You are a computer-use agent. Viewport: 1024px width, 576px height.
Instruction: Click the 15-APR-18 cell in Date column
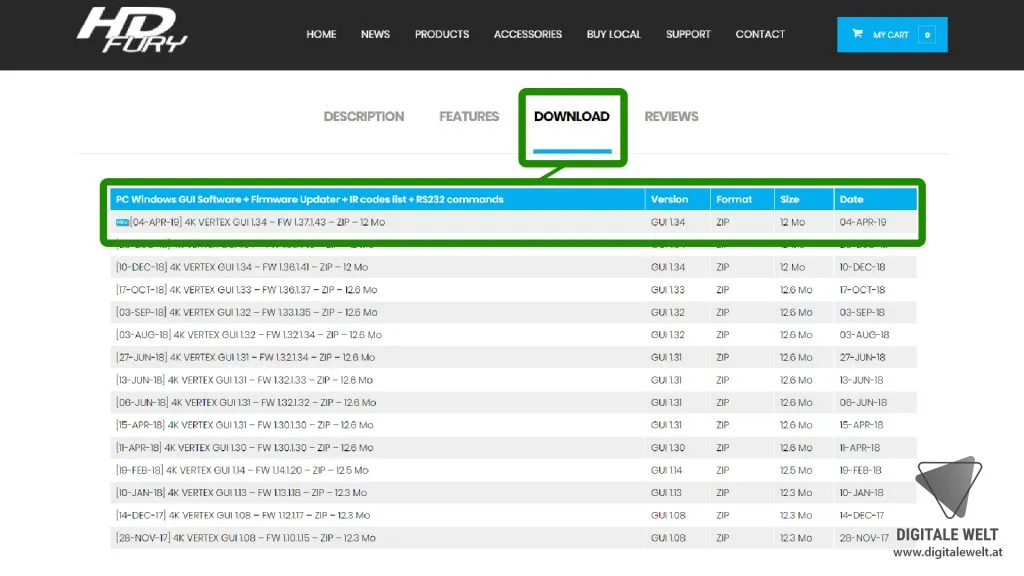(x=861, y=425)
